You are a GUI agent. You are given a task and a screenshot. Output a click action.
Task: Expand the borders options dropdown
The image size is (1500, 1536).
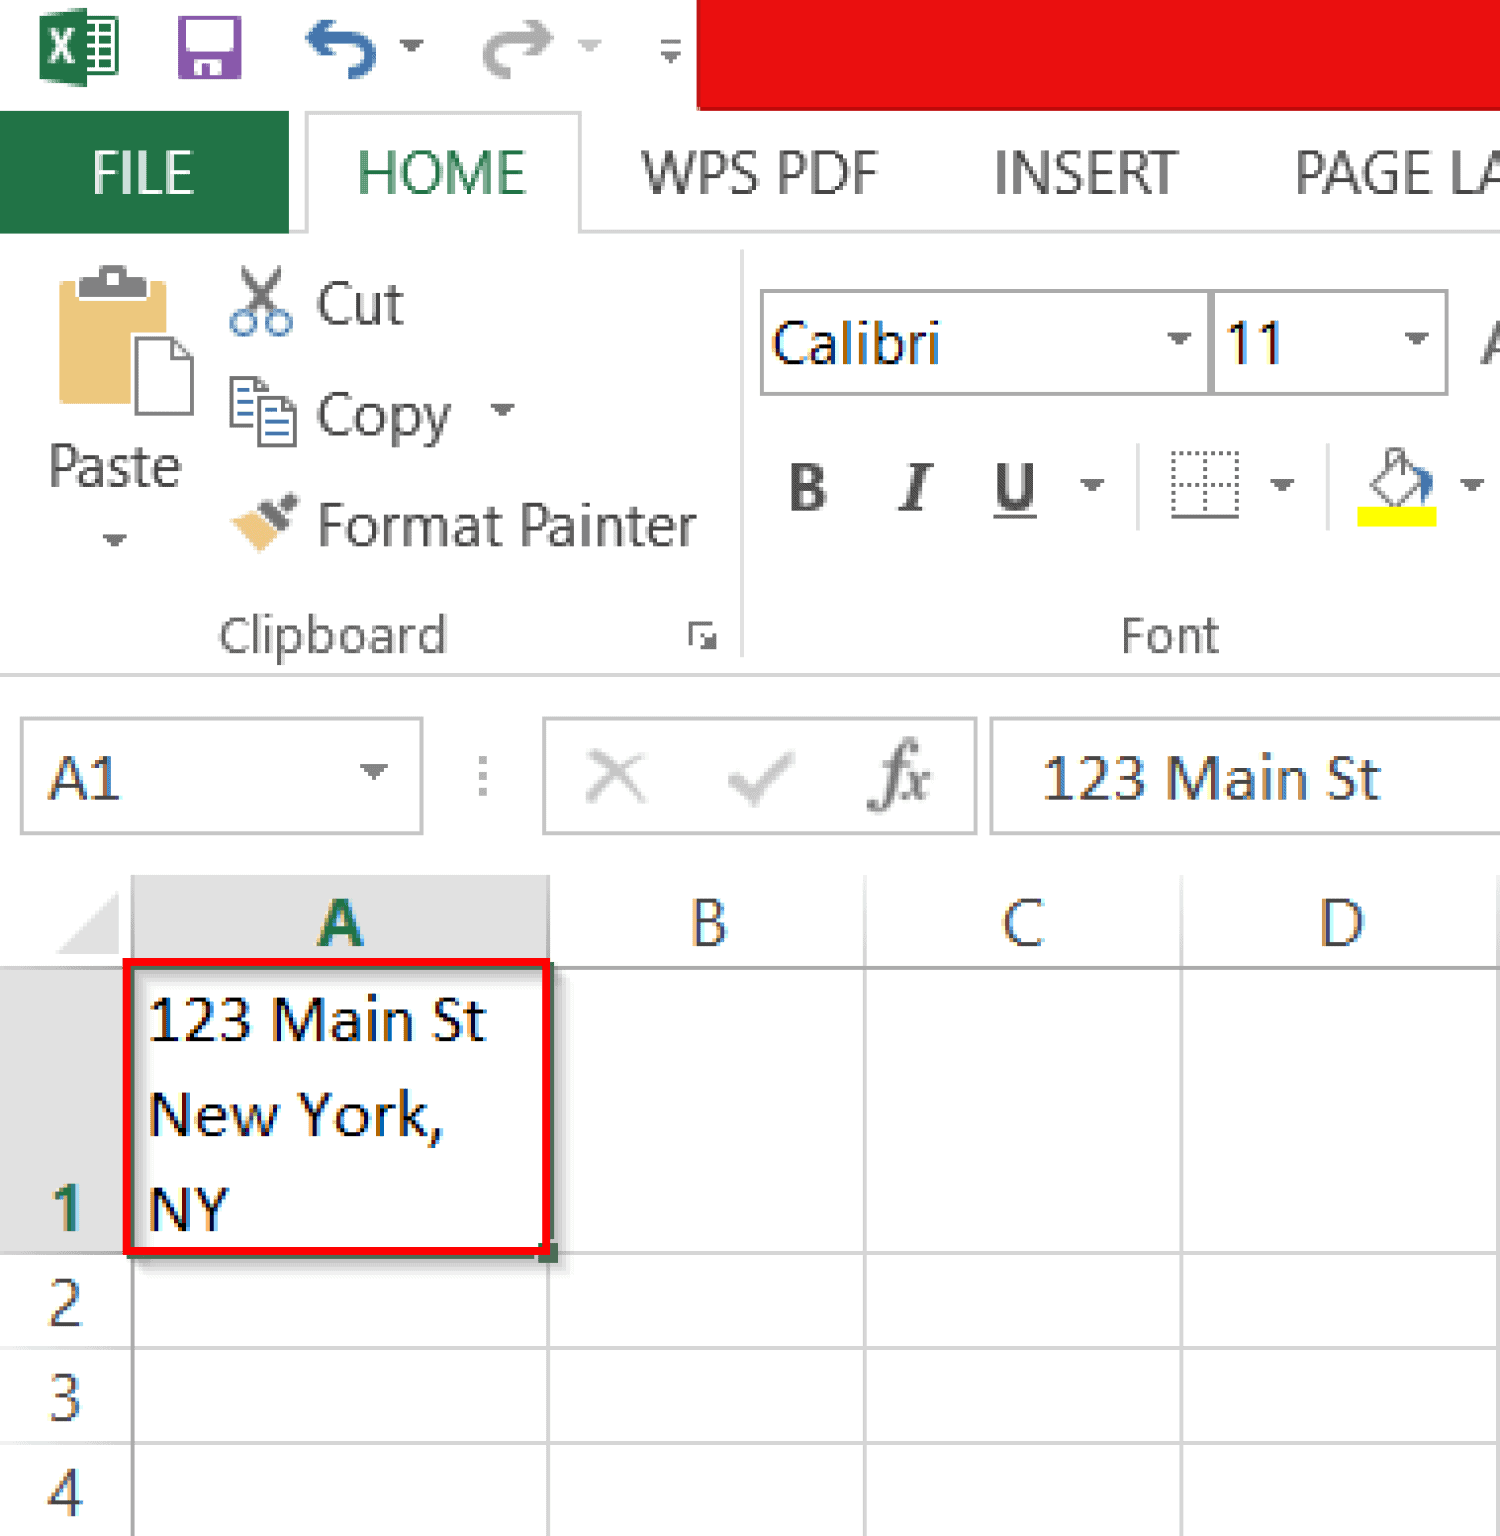coord(1282,486)
